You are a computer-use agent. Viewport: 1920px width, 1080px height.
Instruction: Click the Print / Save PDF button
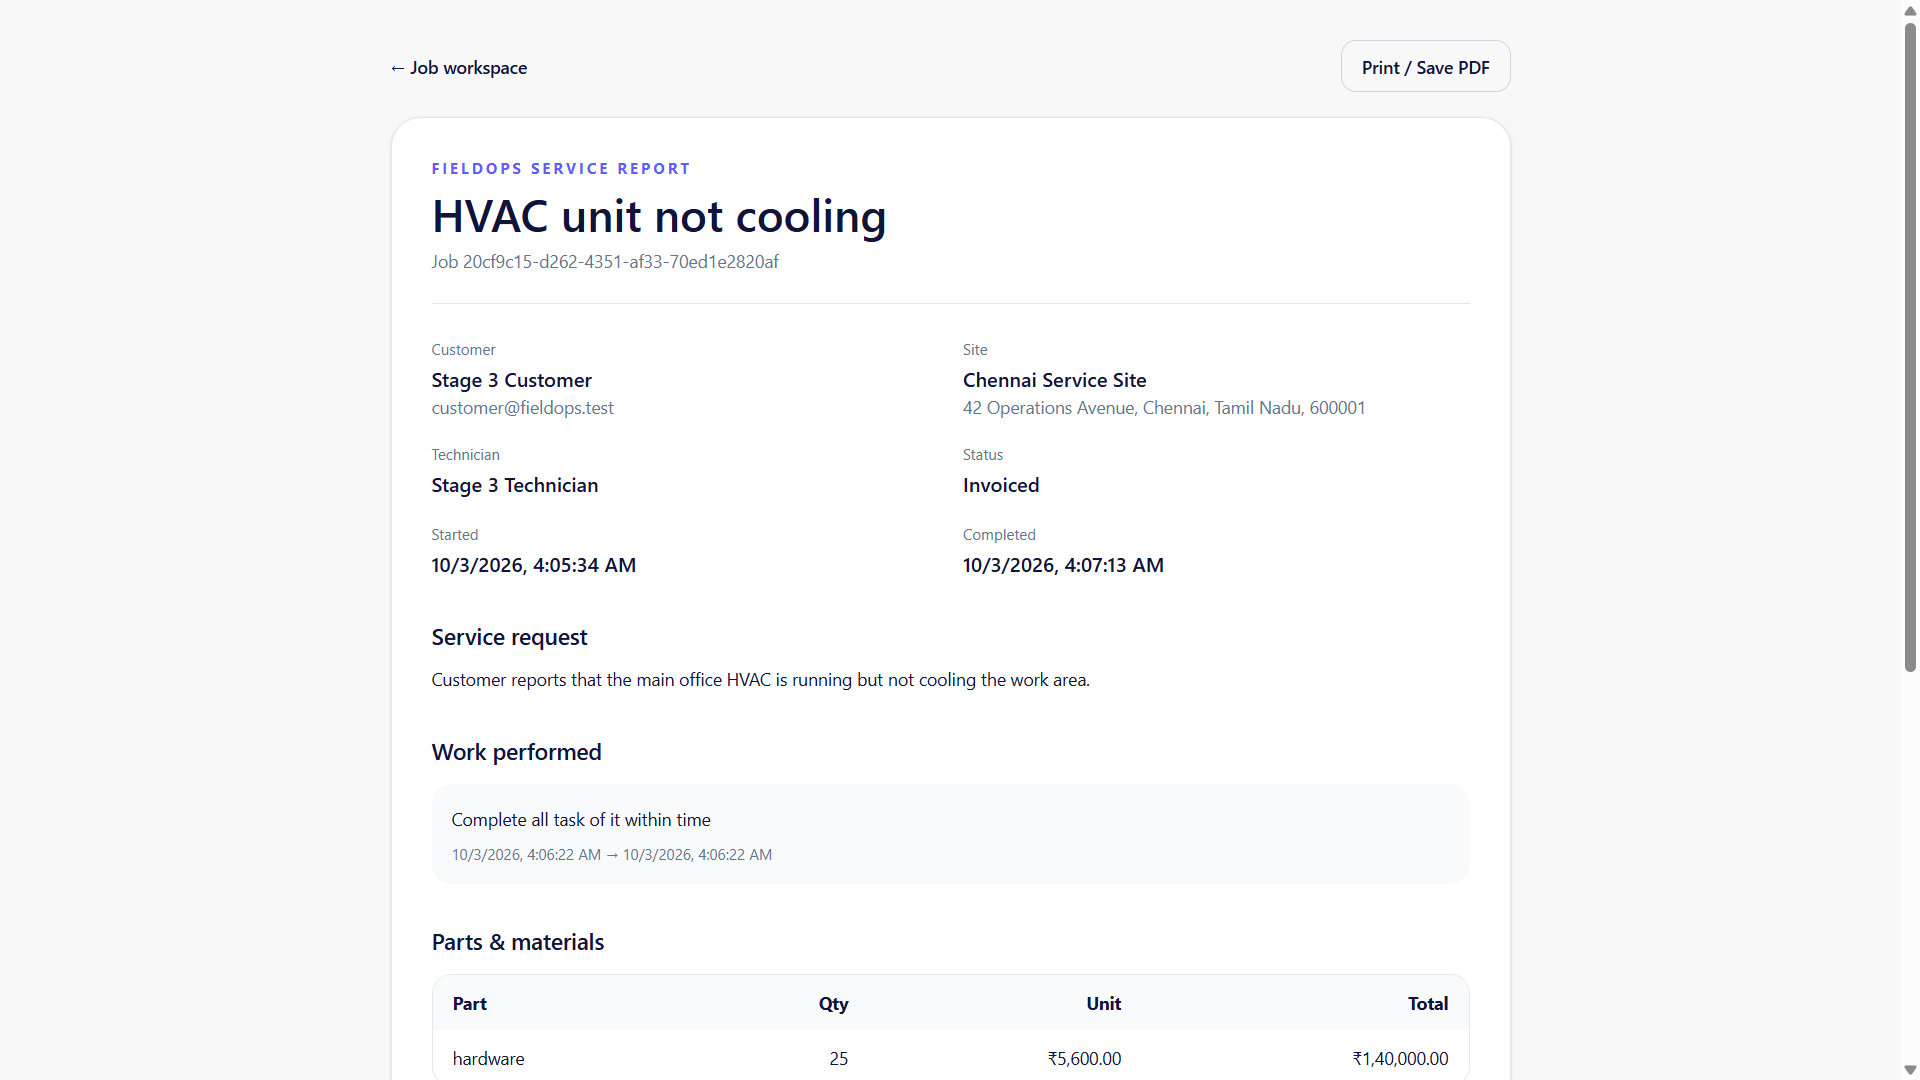(1425, 67)
